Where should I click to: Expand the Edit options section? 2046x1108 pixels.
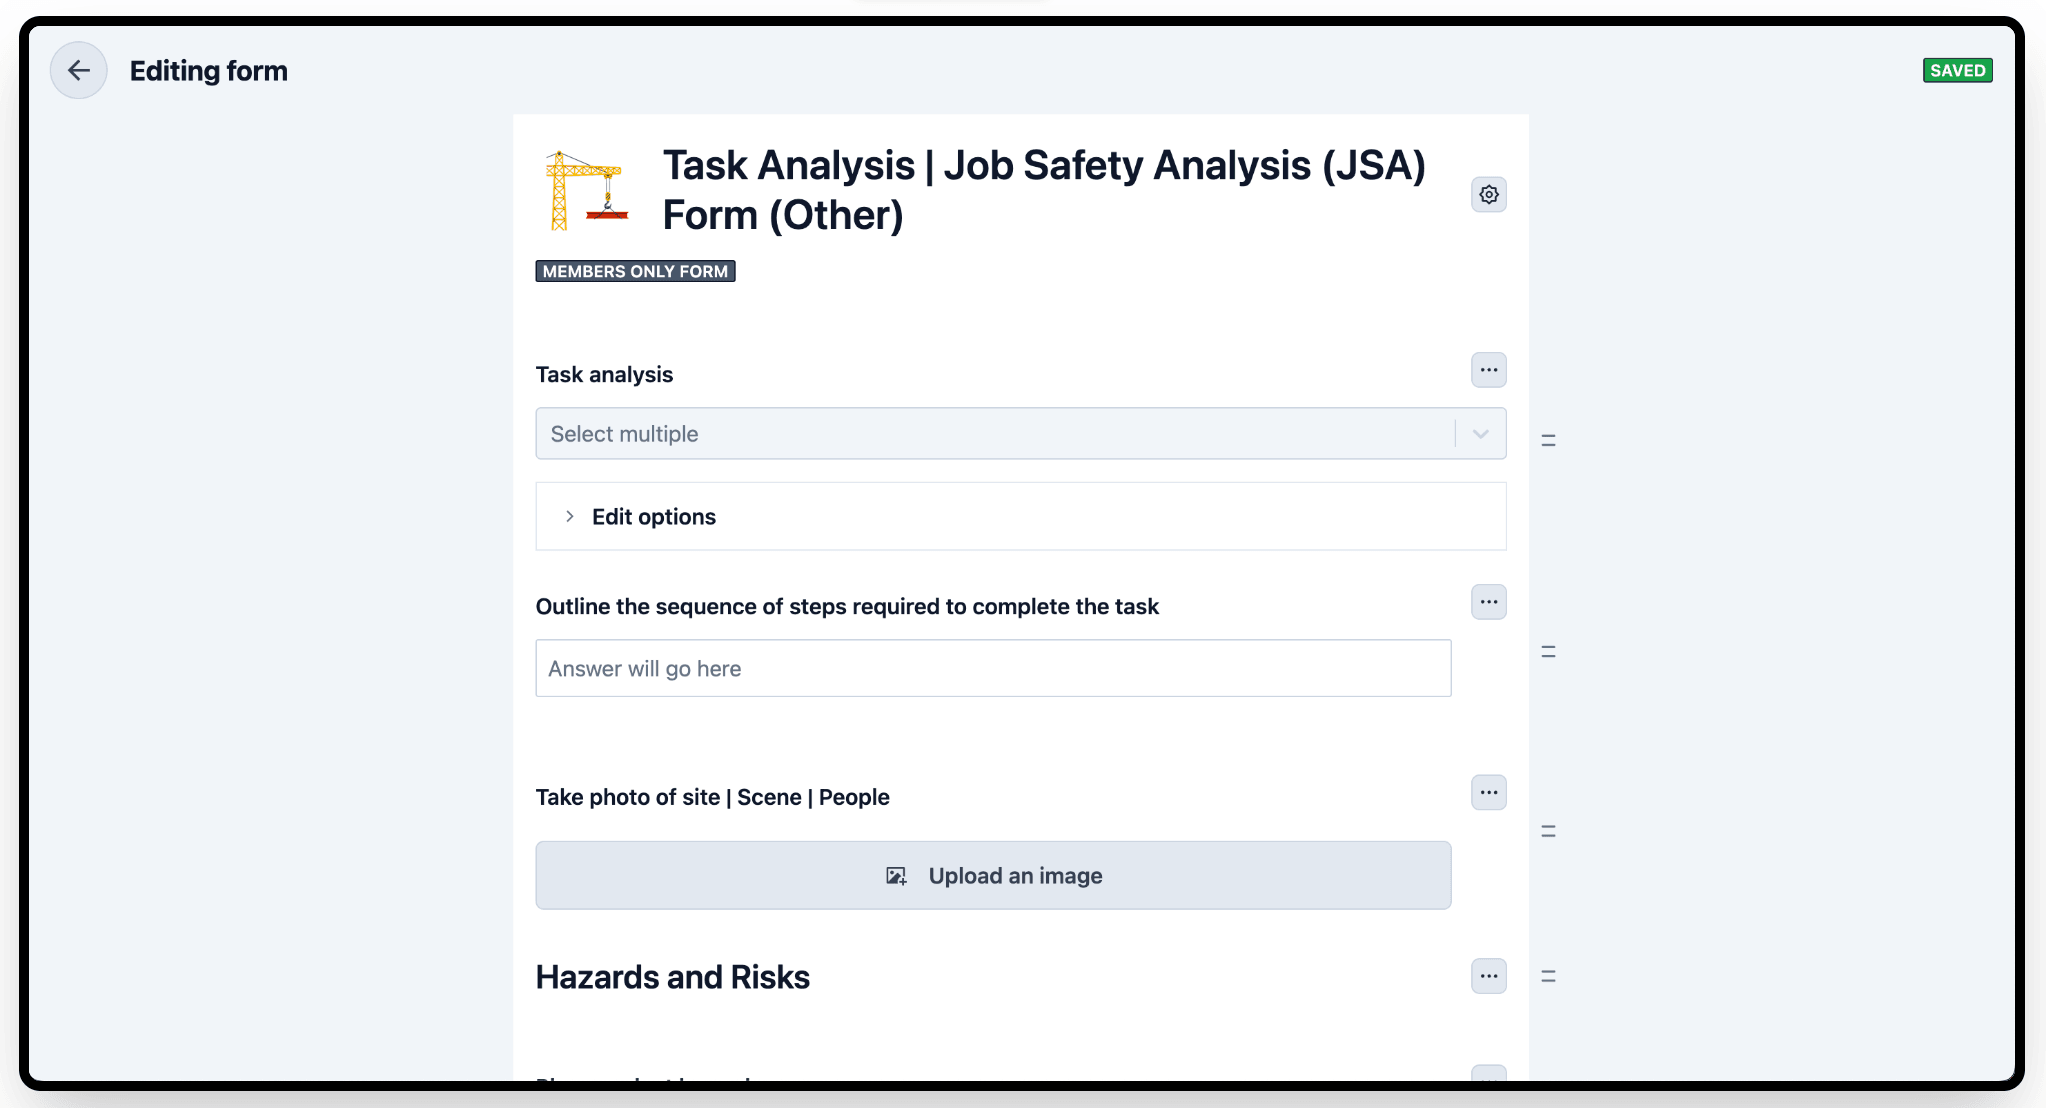click(653, 517)
